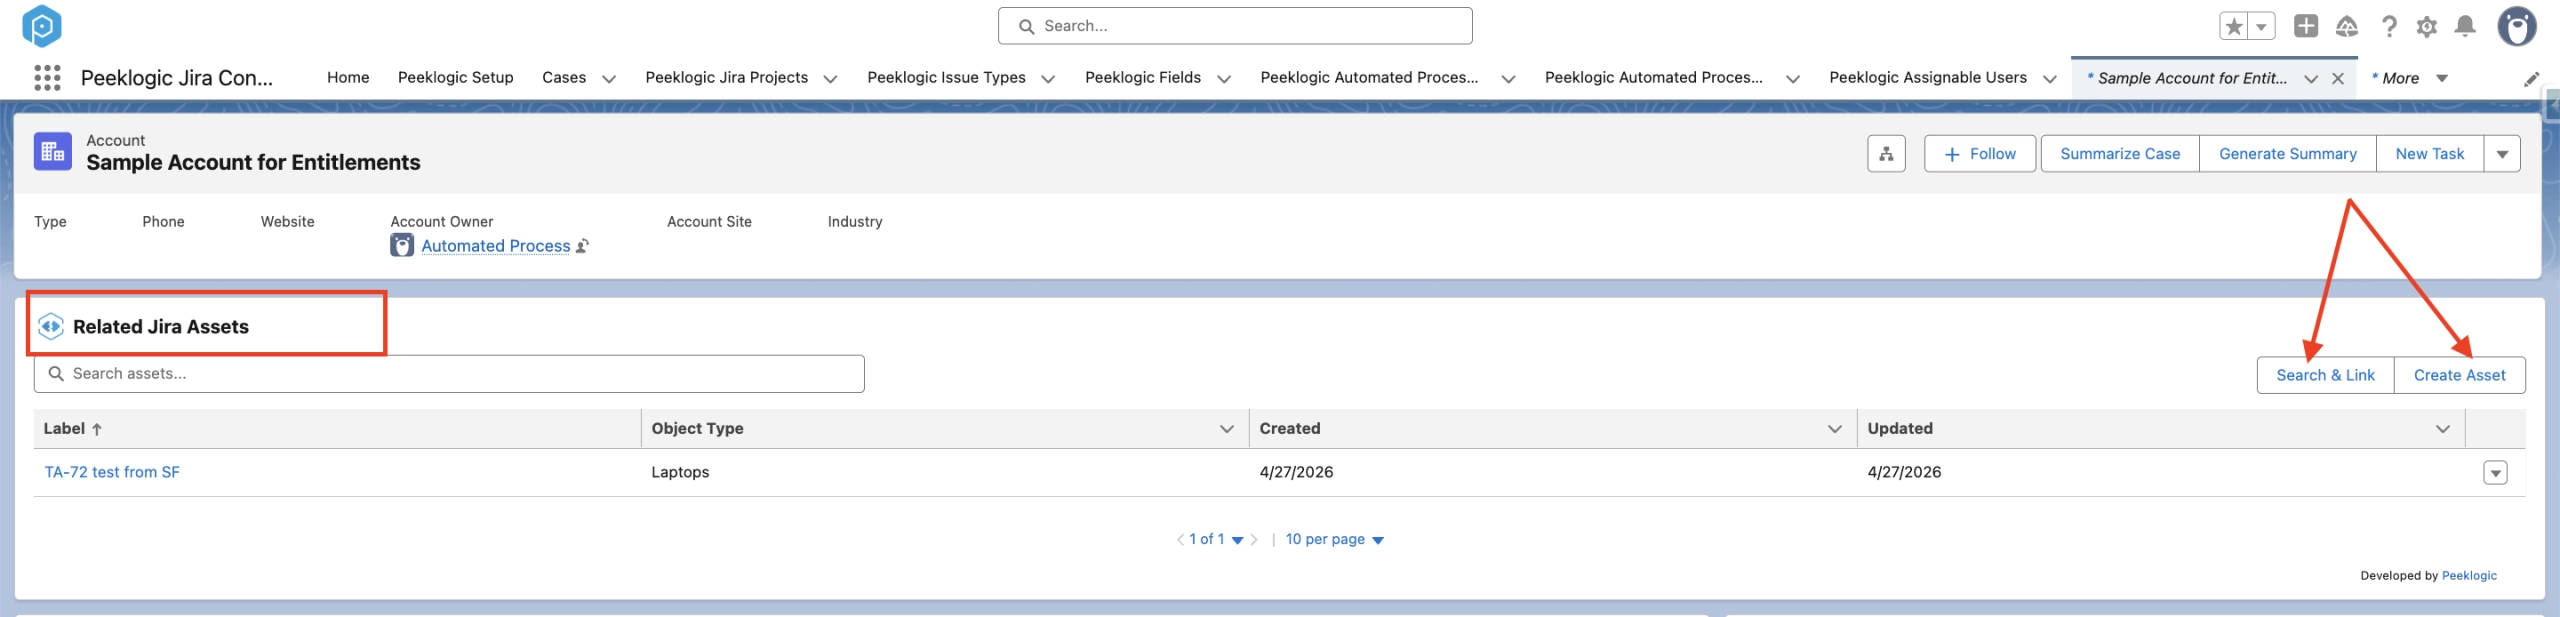Screen dimensions: 2560x617
Task: Open the TA-72 test from SF link
Action: tap(112, 472)
